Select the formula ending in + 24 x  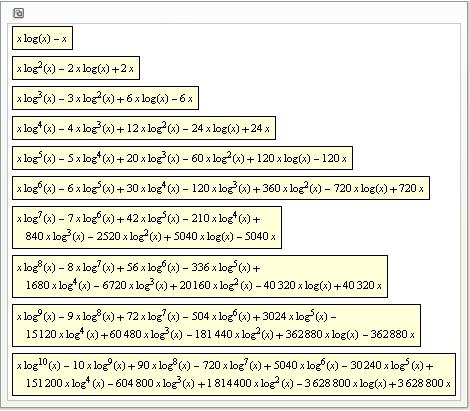(144, 128)
